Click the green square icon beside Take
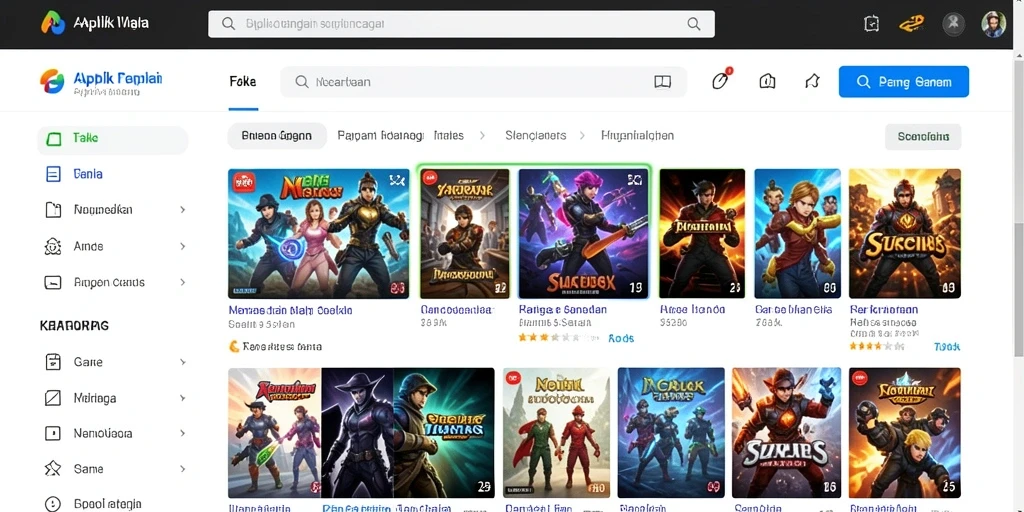Screen dimensions: 1024x512 54,138
